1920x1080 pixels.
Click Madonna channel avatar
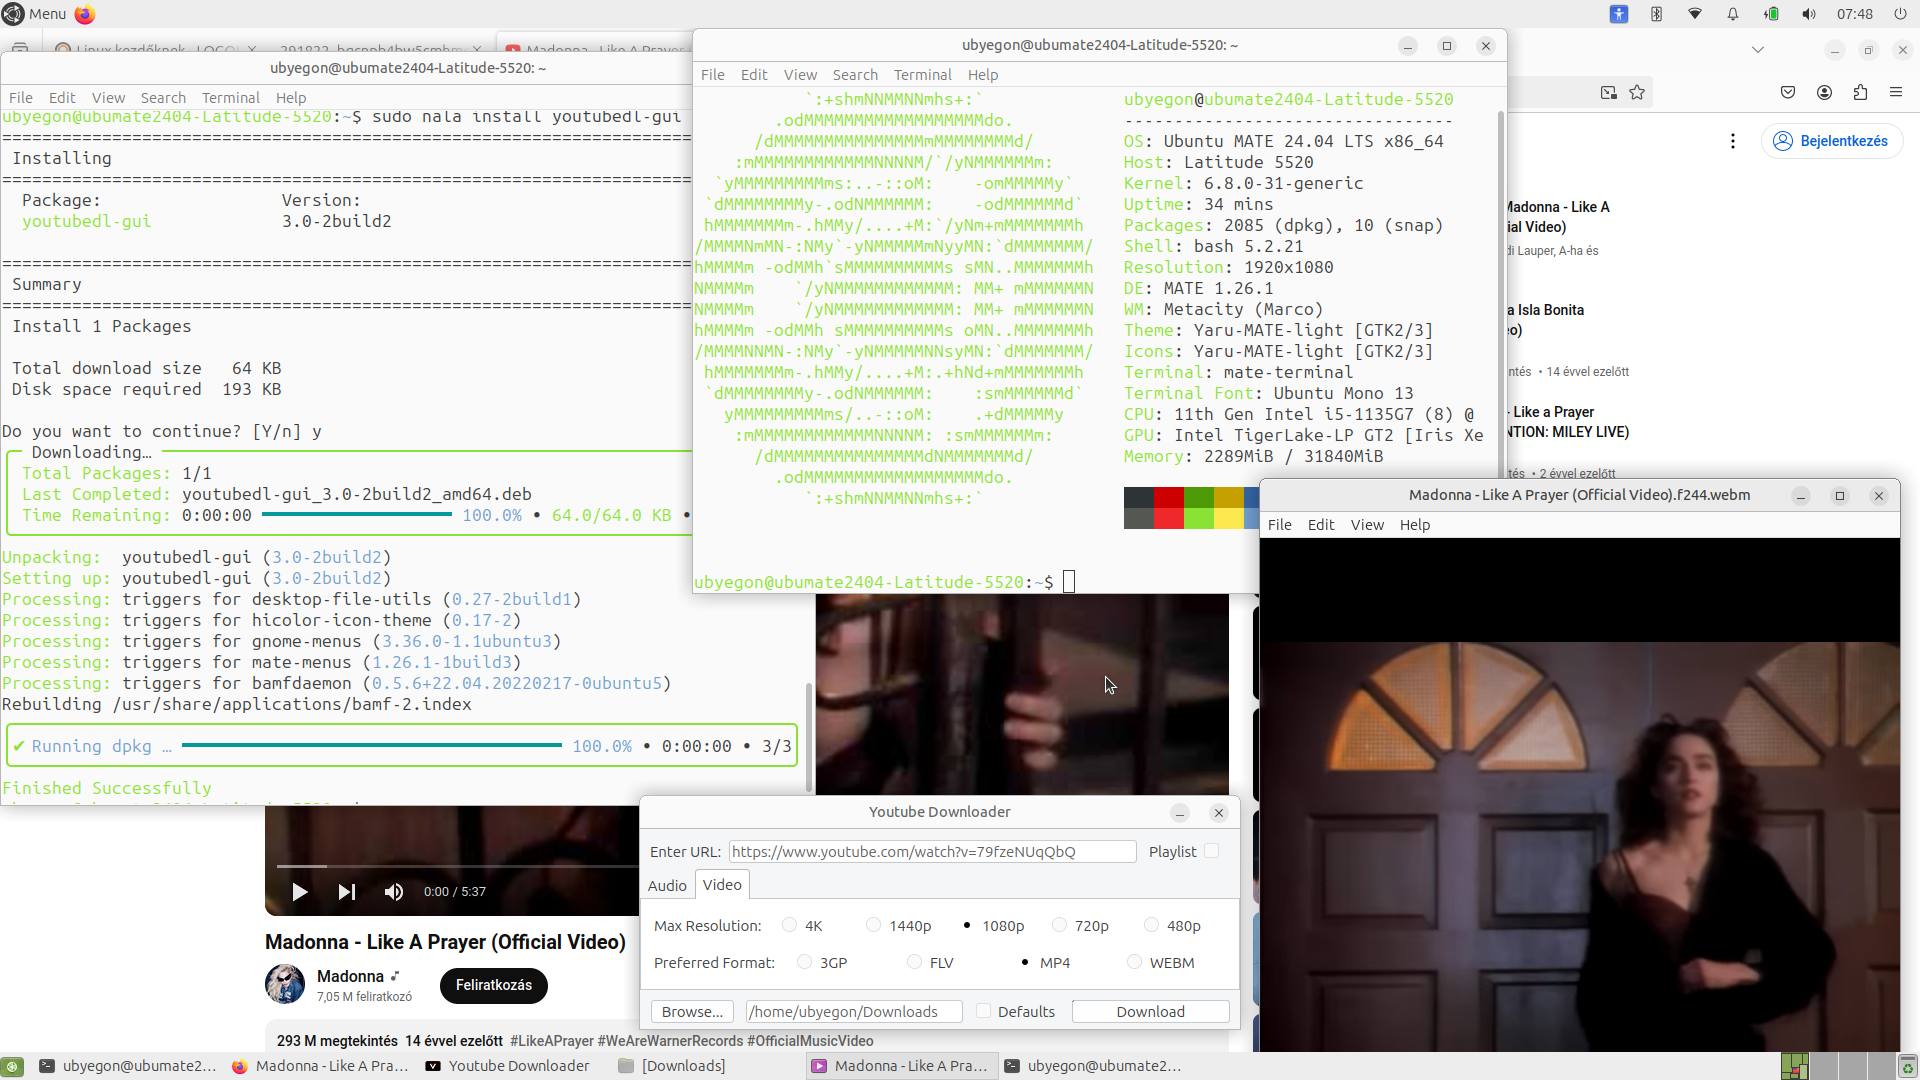click(285, 984)
